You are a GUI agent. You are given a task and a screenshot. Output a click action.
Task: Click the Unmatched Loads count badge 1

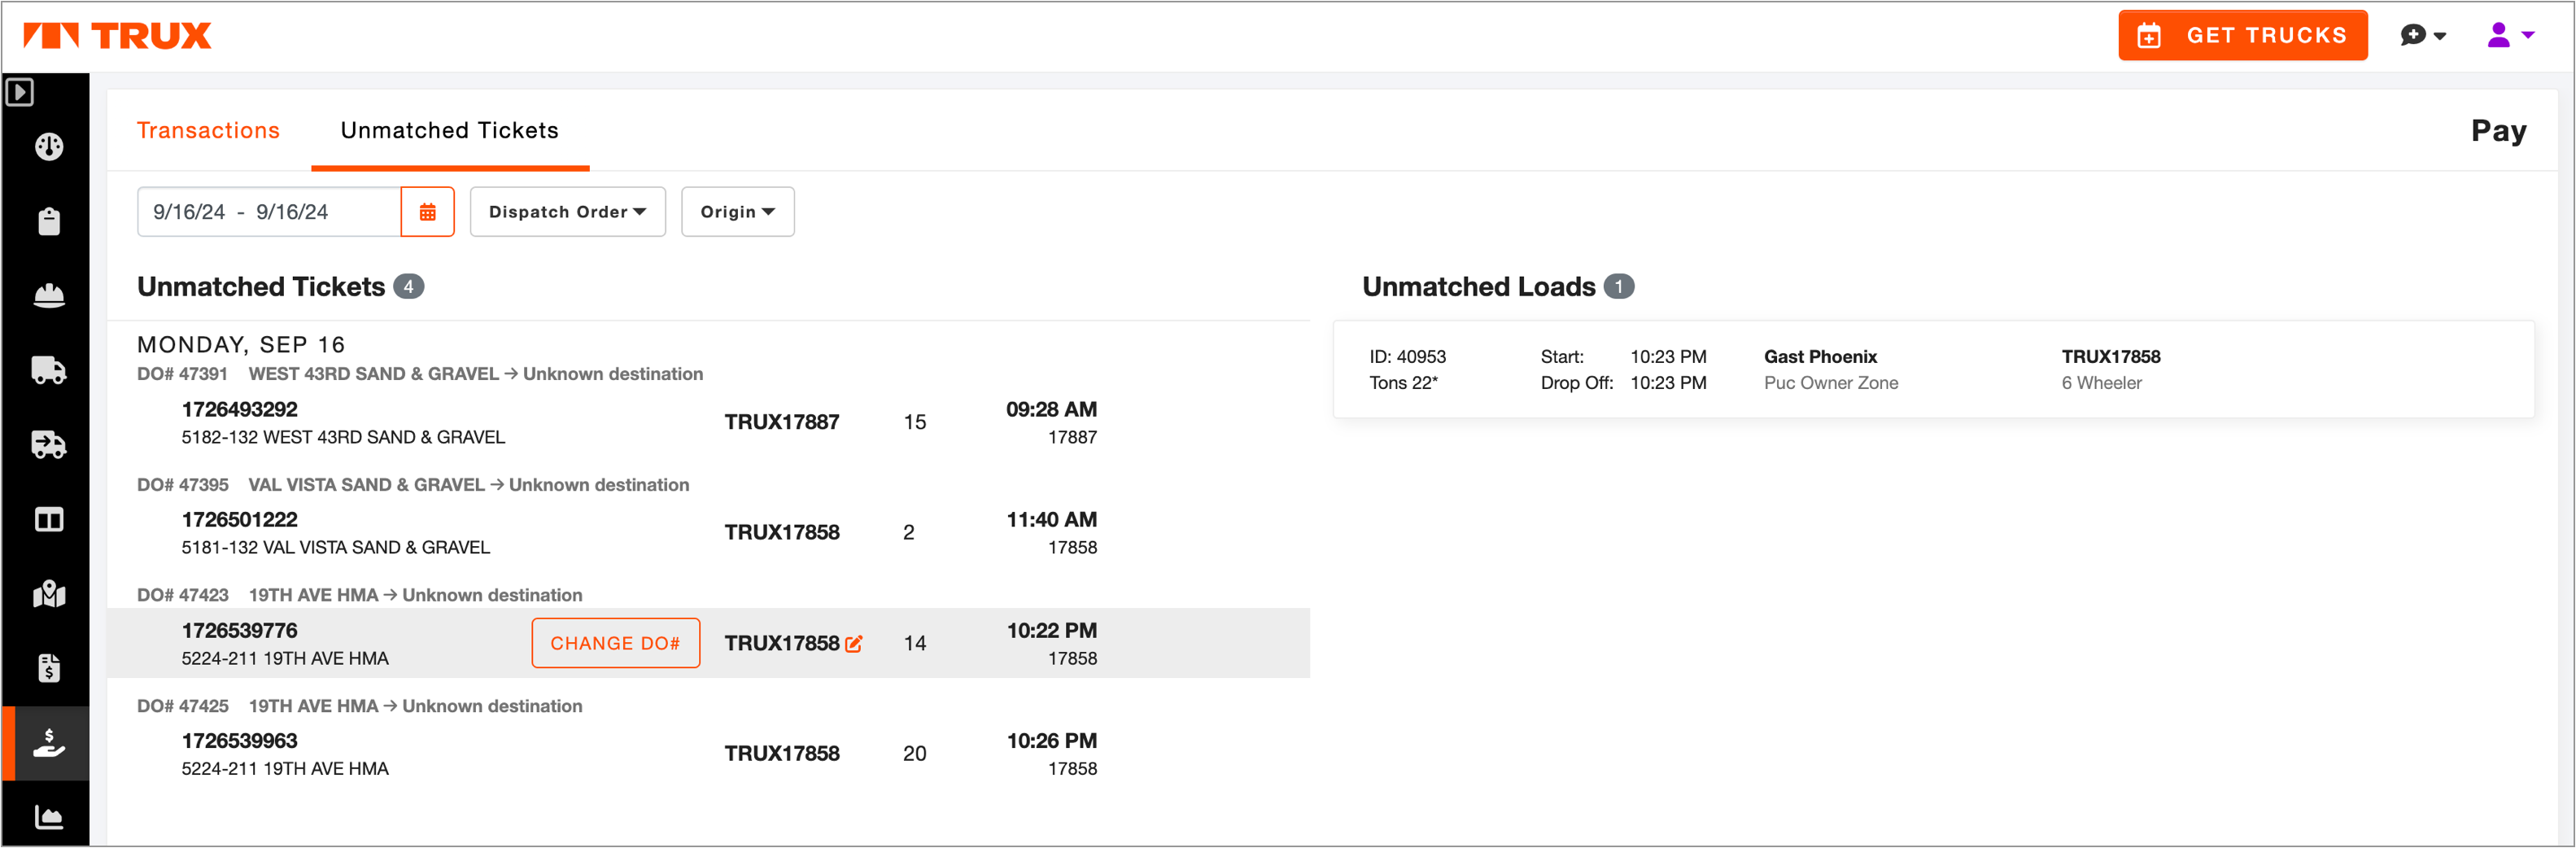tap(1618, 287)
